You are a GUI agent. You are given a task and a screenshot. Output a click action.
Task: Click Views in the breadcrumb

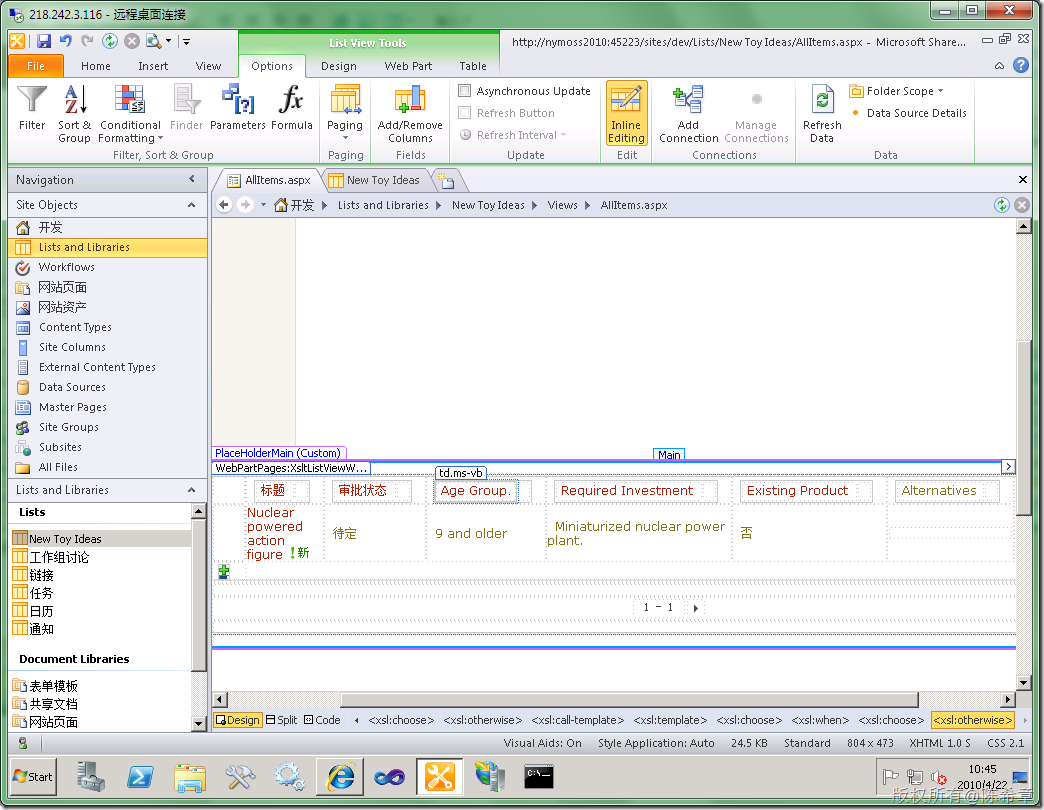point(563,205)
